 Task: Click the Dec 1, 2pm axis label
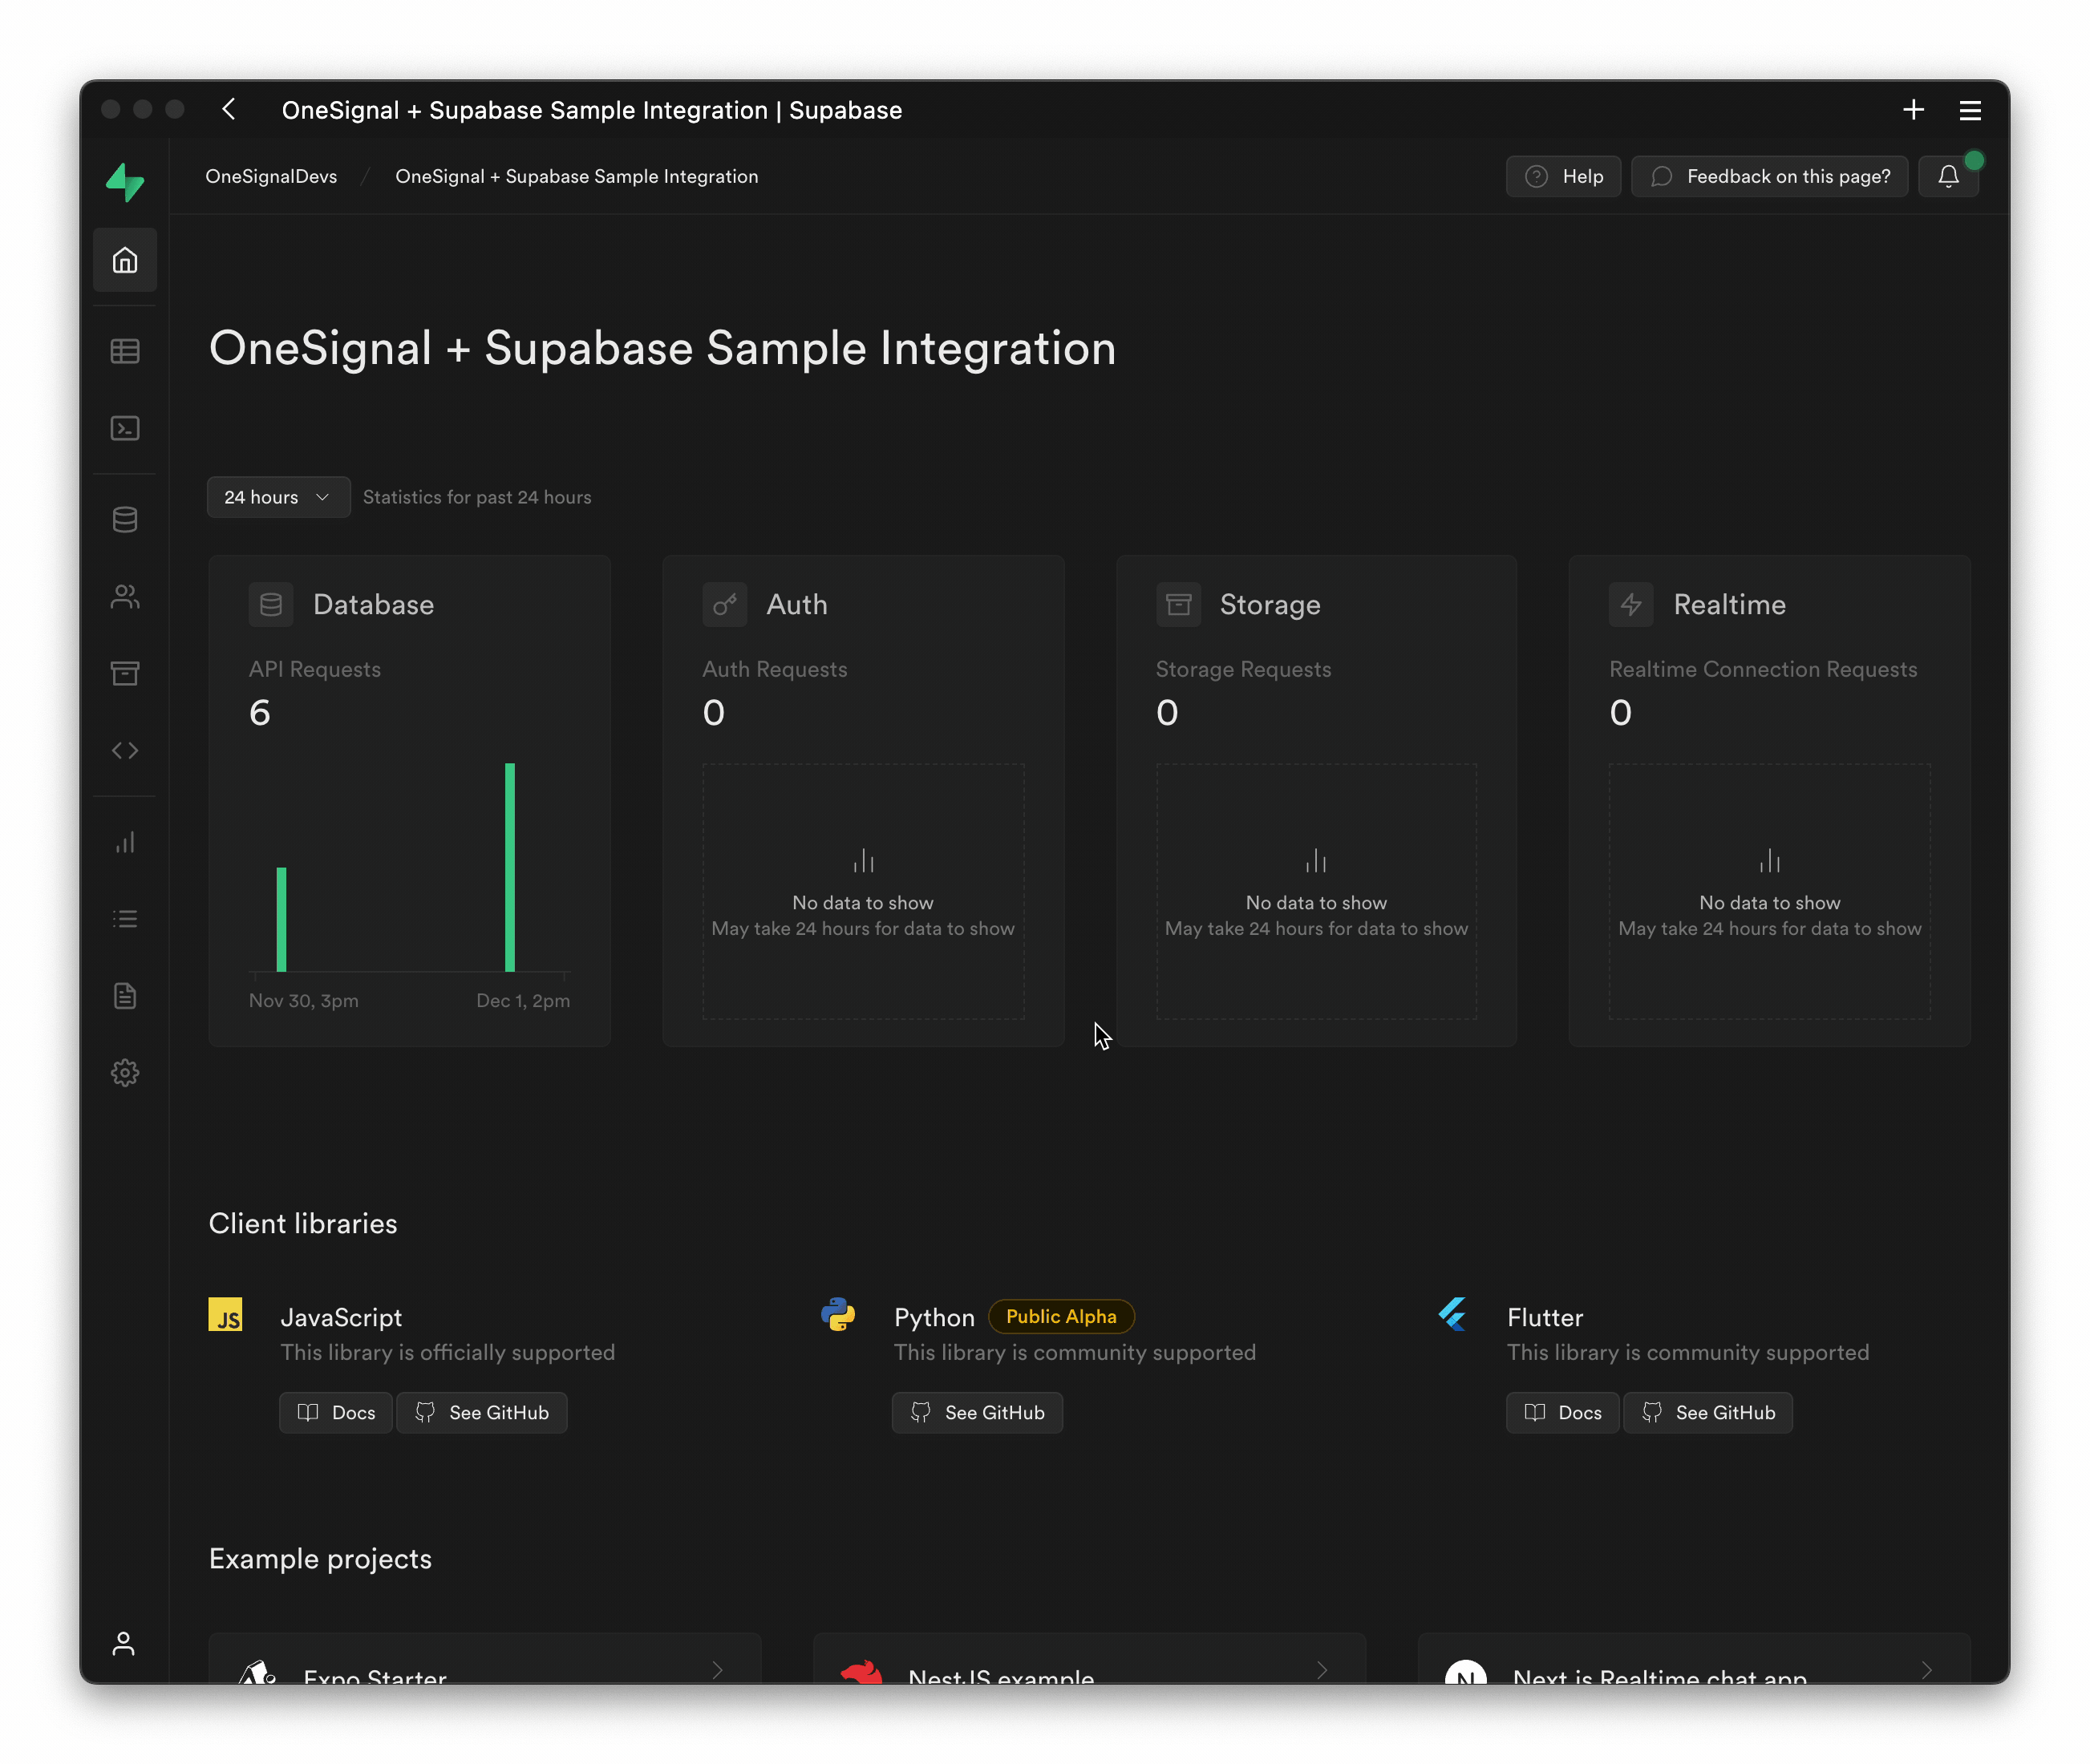523,1001
